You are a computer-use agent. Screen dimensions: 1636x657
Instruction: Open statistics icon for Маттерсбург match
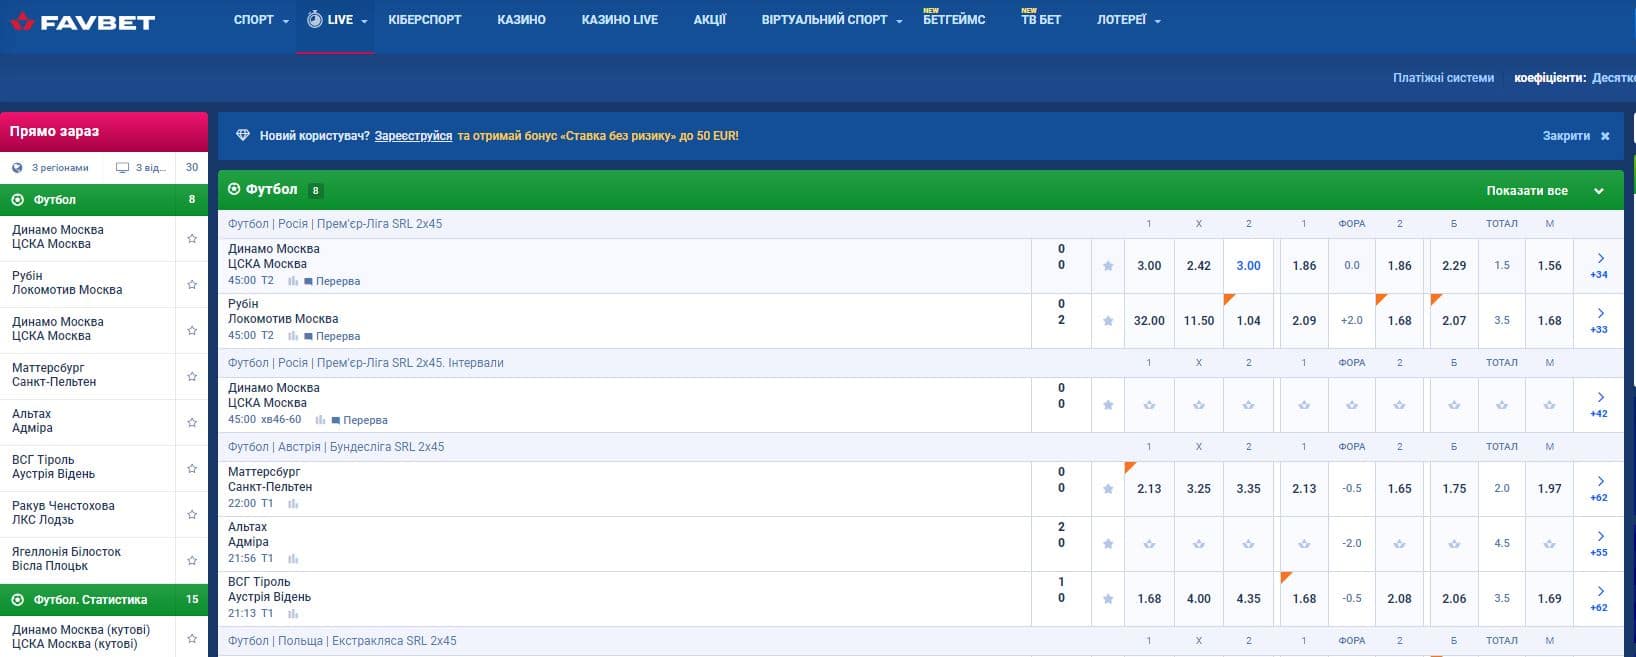click(x=293, y=504)
